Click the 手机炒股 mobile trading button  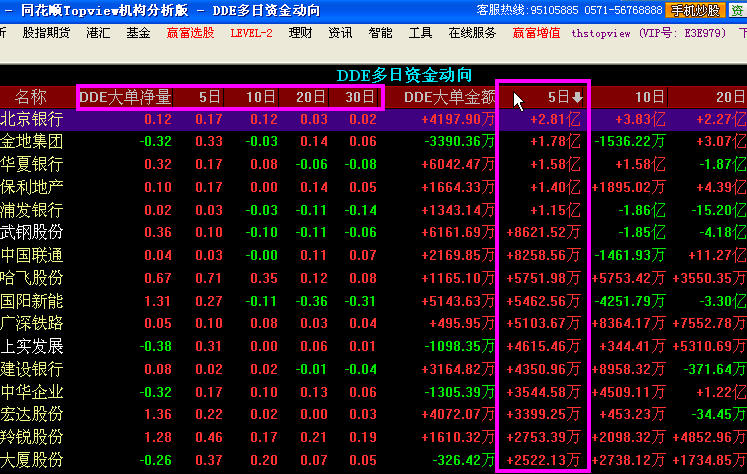pyautogui.click(x=694, y=10)
